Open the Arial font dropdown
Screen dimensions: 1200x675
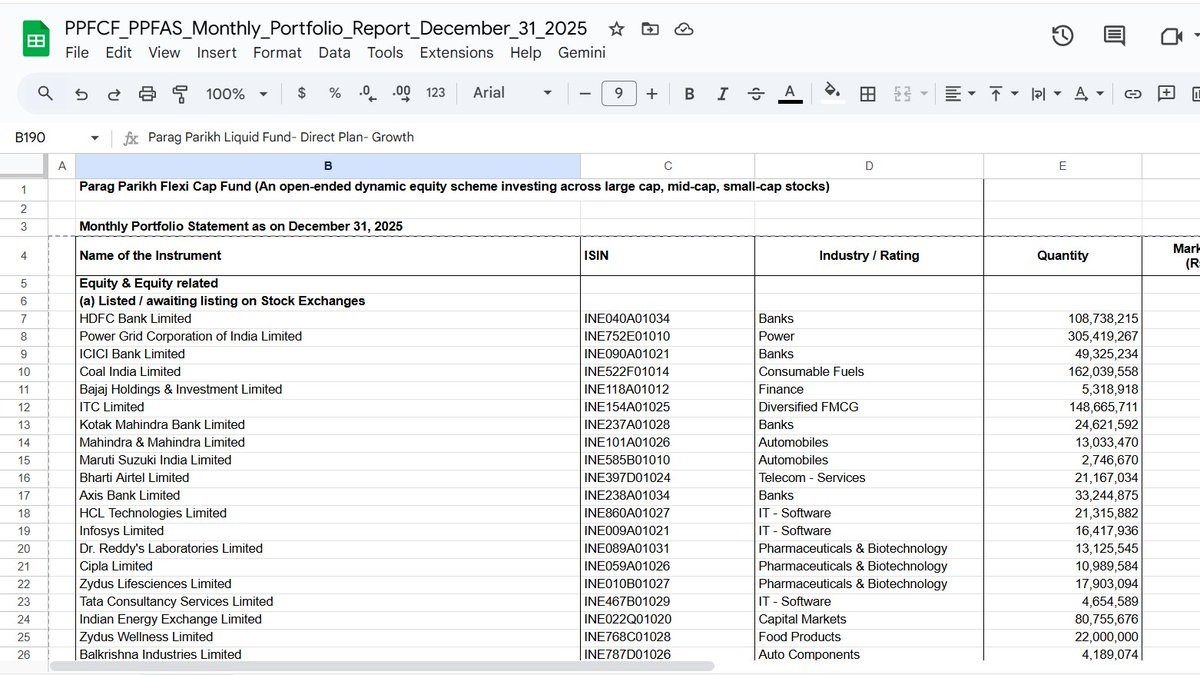coord(513,93)
